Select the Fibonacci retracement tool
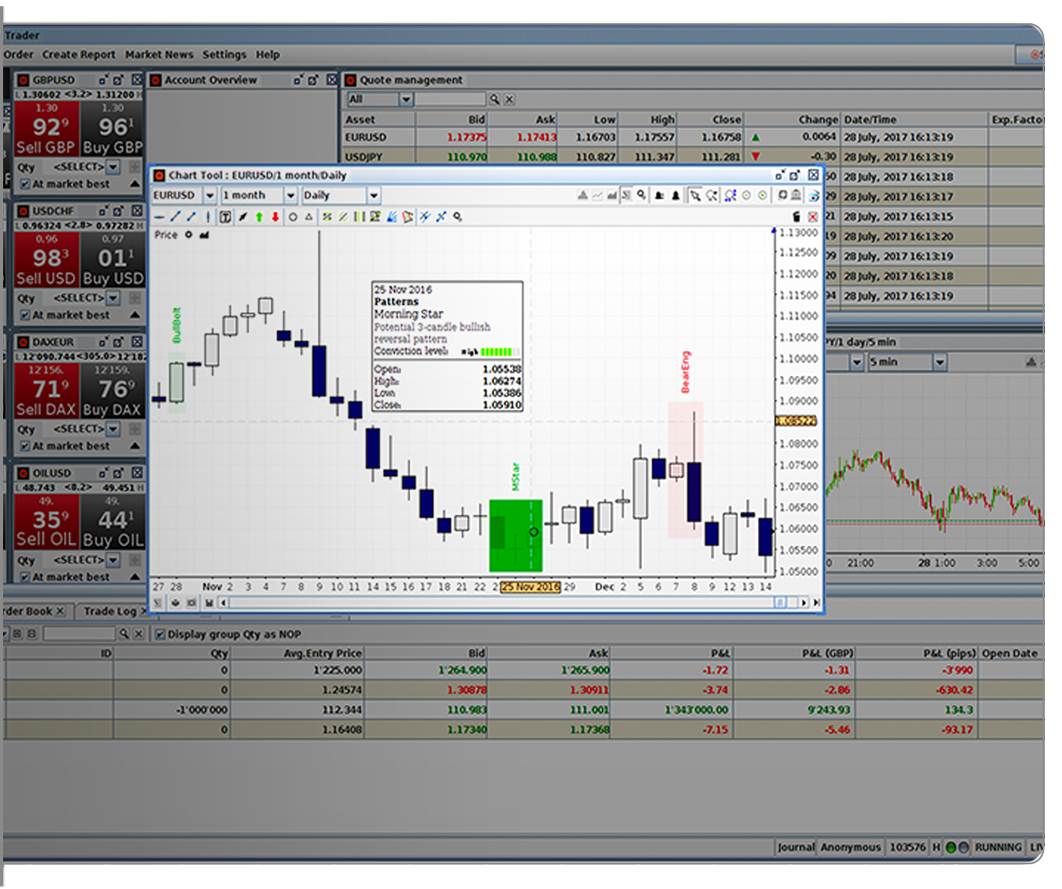 328,216
